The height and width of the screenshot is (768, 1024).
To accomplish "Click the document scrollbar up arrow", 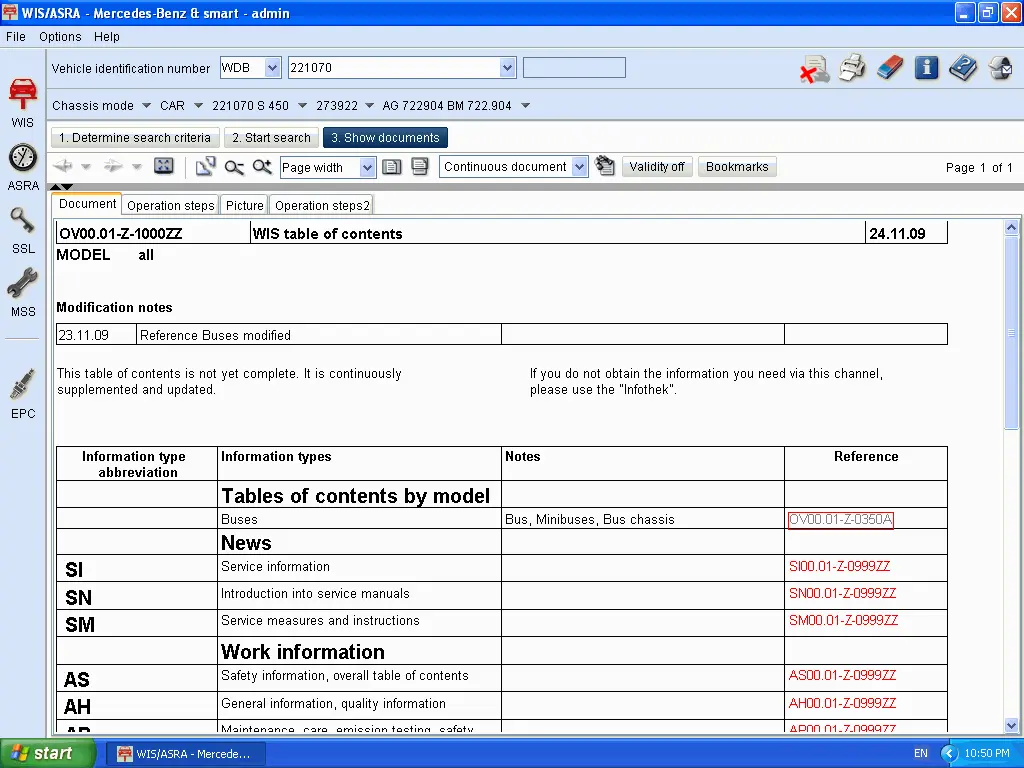I will [x=1011, y=227].
